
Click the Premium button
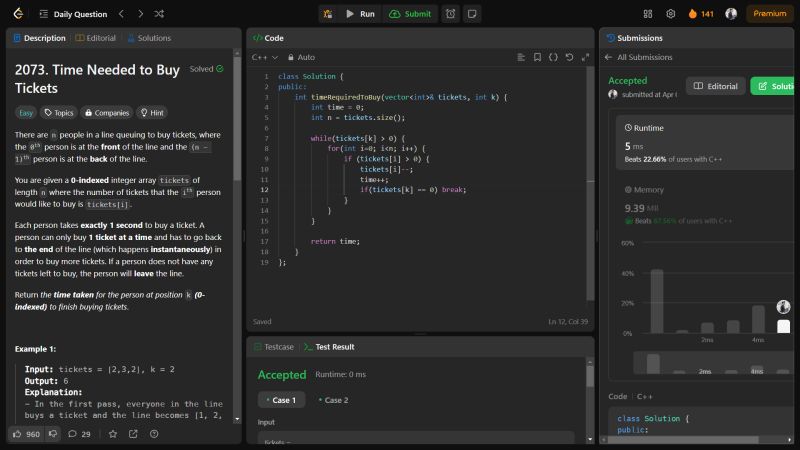click(x=769, y=14)
